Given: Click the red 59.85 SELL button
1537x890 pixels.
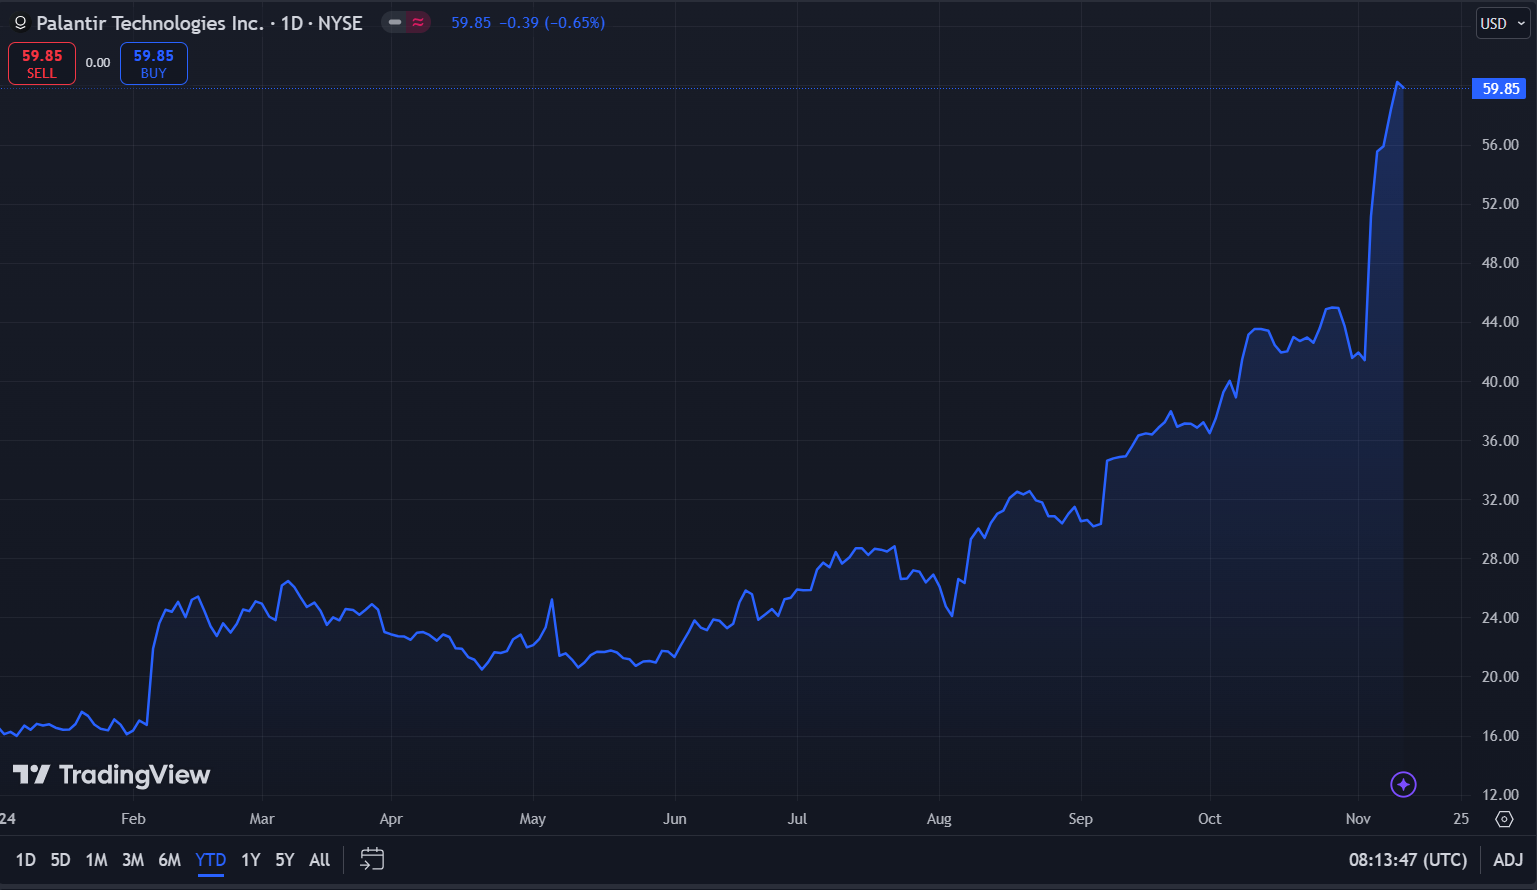Looking at the screenshot, I should pos(42,63).
